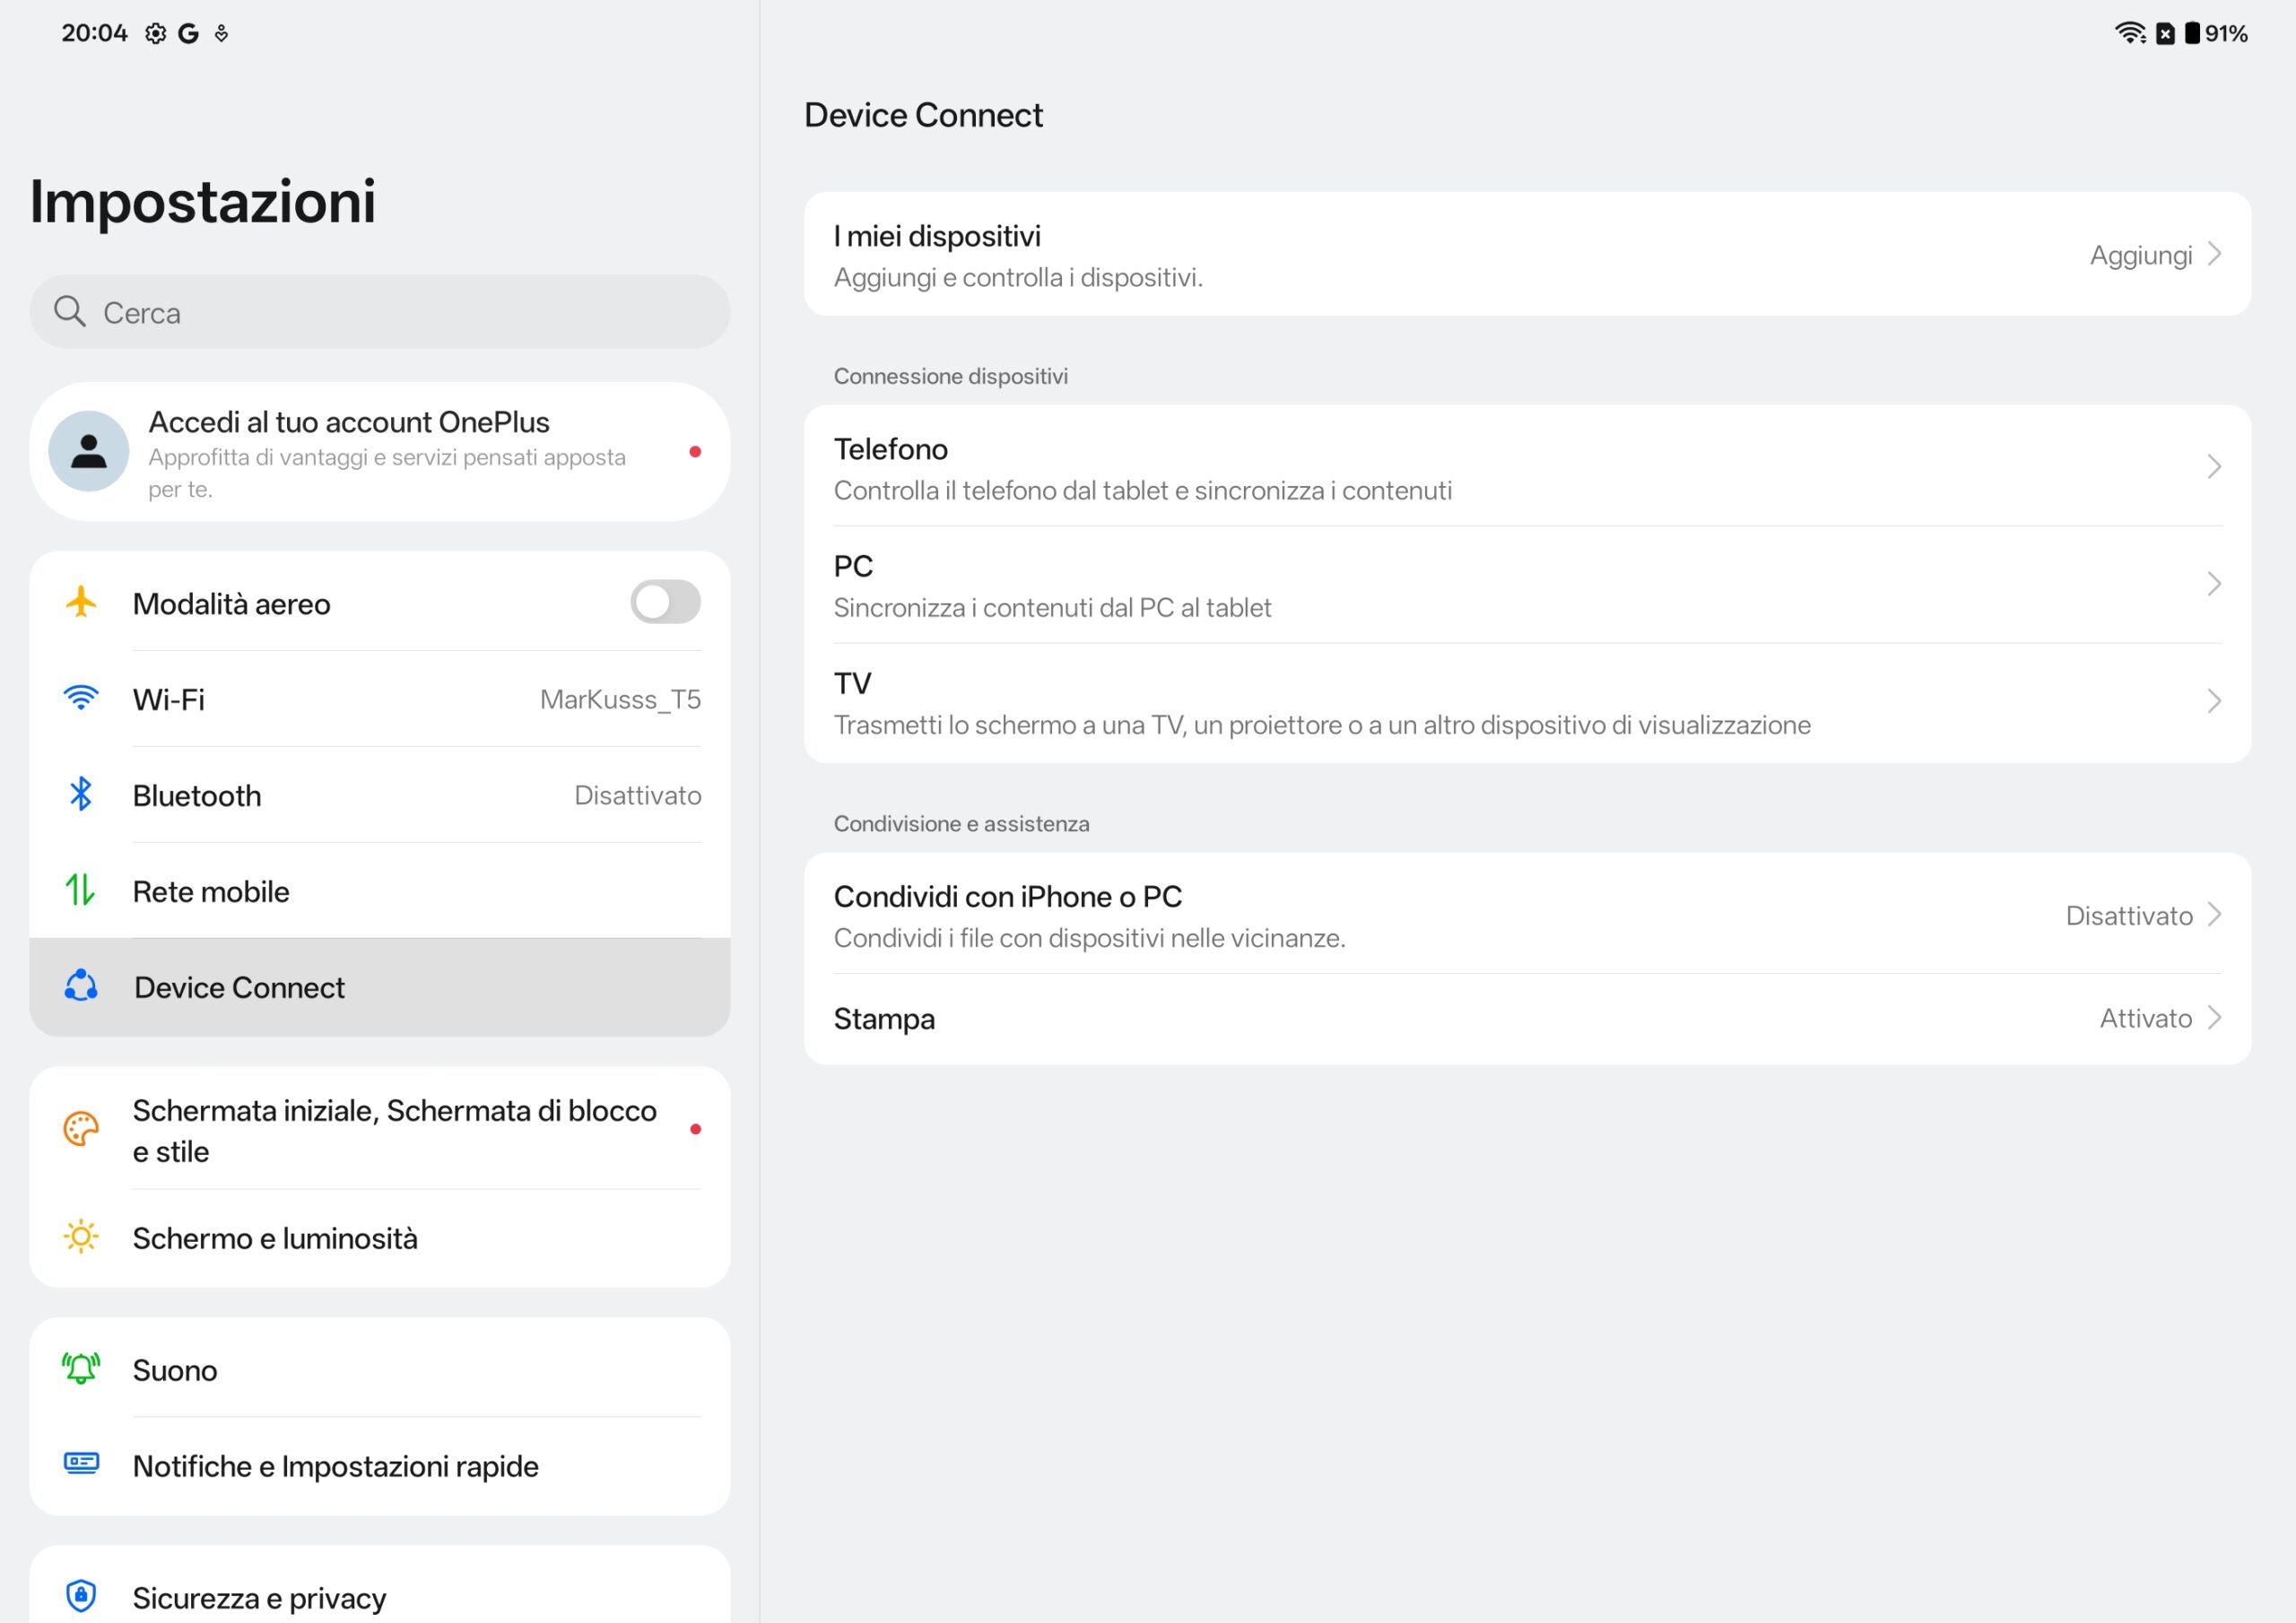Tap the Wi-Fi status icon in status bar
The height and width of the screenshot is (1623, 2296).
pyautogui.click(x=2129, y=33)
